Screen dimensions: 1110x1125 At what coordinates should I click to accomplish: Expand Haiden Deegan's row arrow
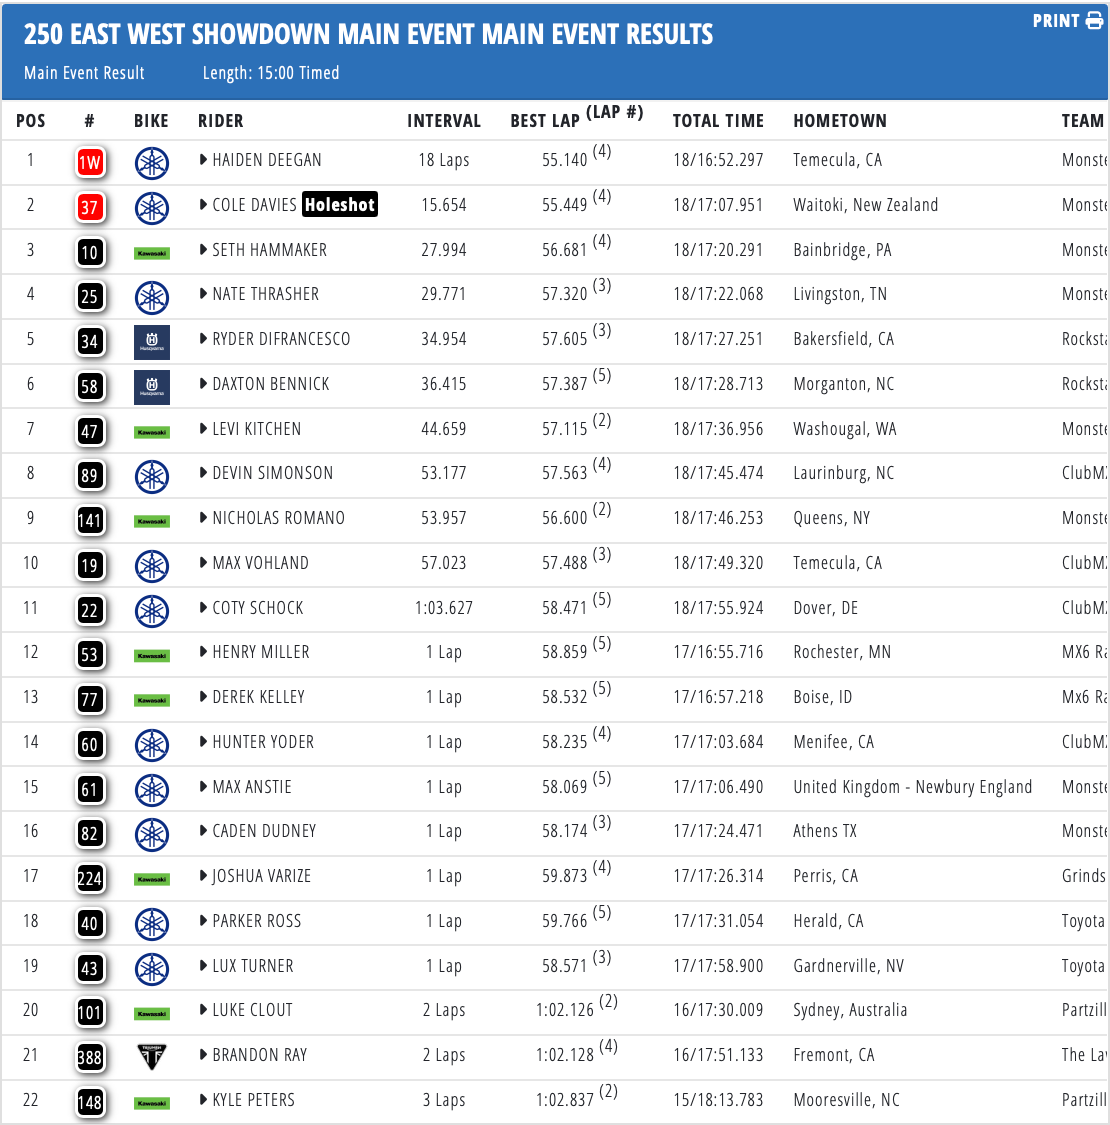point(204,160)
